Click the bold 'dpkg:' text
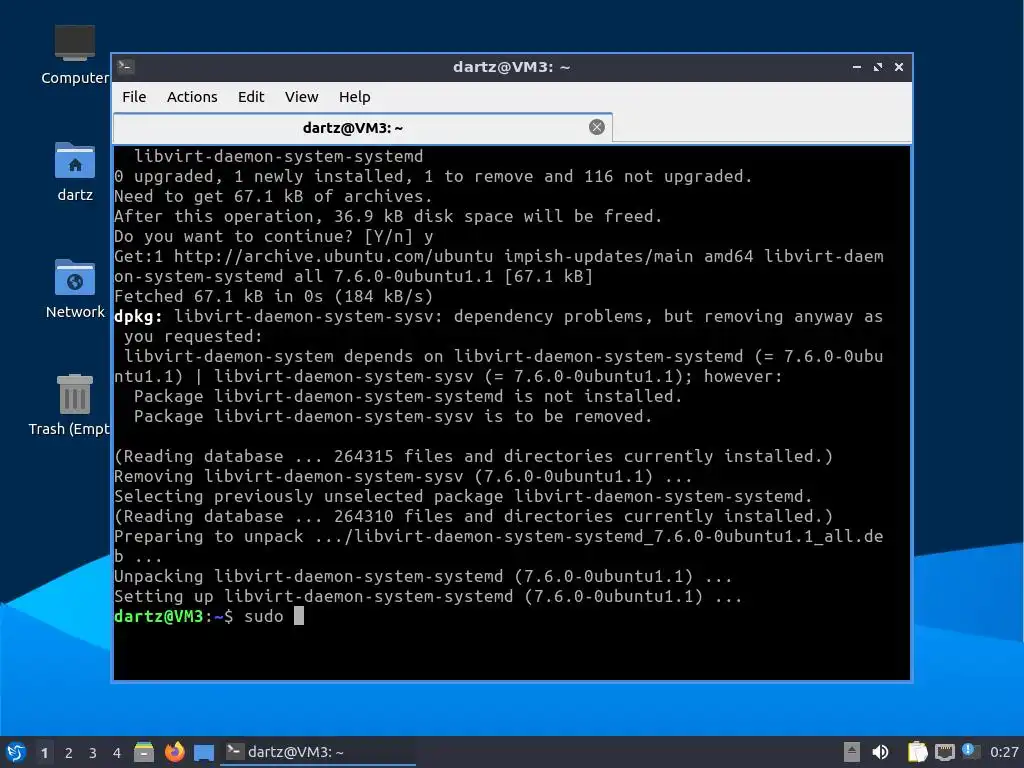Screen dimensions: 1024x768 pyautogui.click(x=138, y=317)
